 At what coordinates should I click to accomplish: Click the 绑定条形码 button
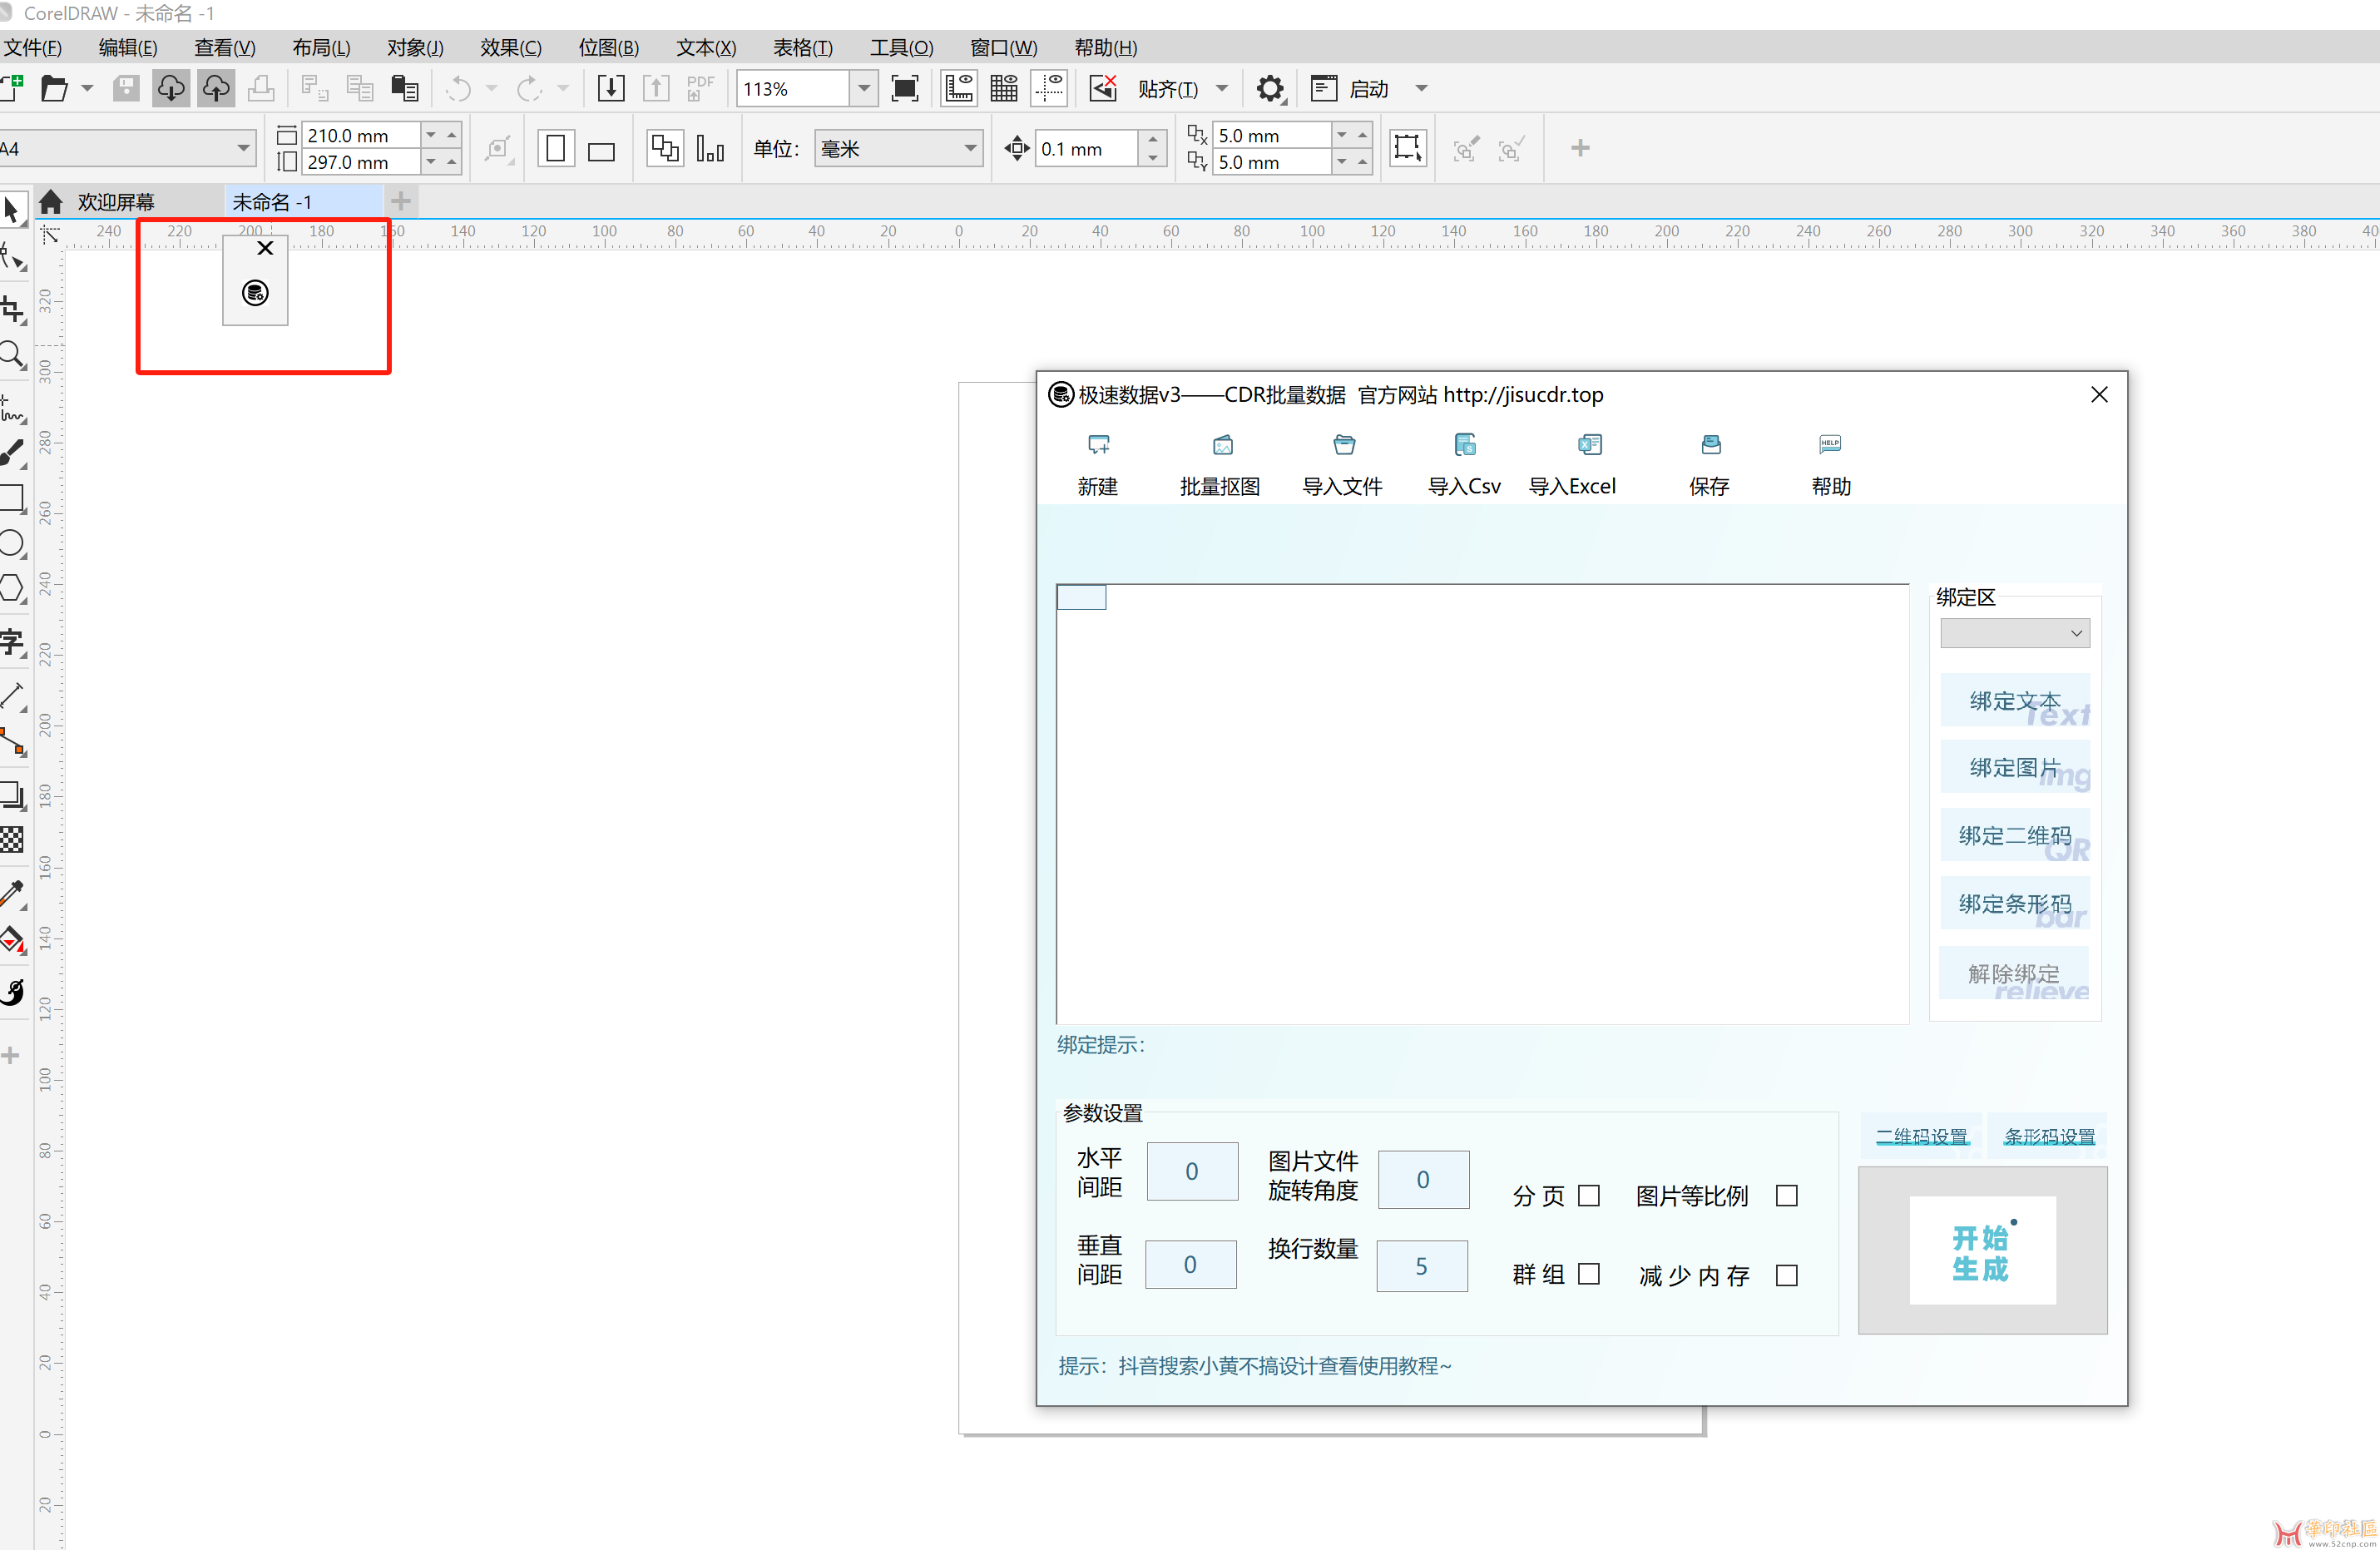click(x=2015, y=903)
